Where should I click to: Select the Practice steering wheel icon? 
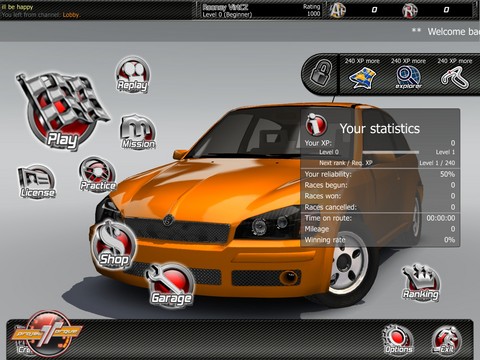coord(98,175)
